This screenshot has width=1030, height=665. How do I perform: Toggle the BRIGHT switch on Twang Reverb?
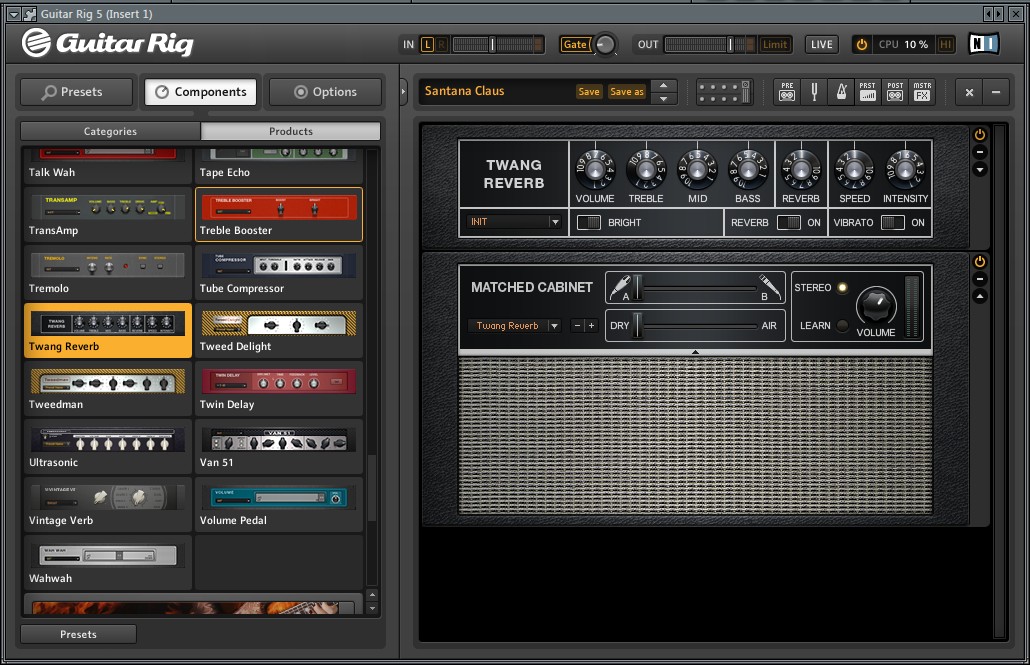pyautogui.click(x=589, y=222)
